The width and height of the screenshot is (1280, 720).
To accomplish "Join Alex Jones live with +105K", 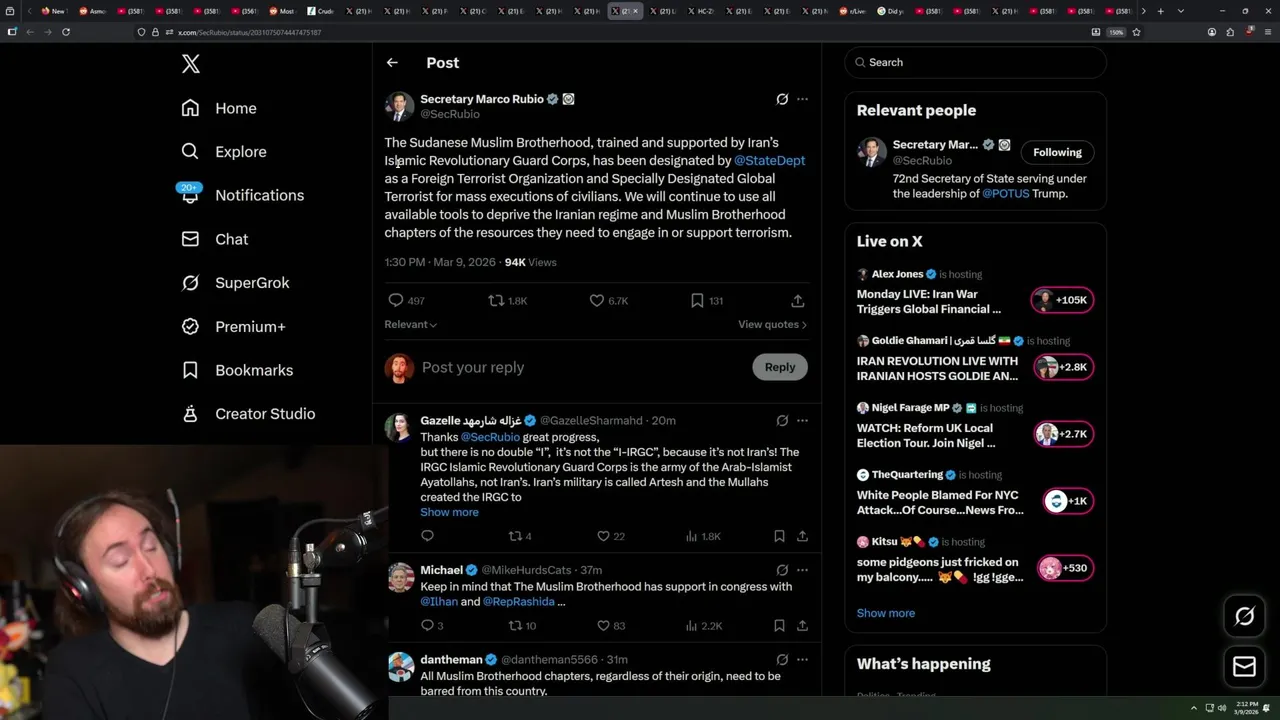I will 1062,300.
